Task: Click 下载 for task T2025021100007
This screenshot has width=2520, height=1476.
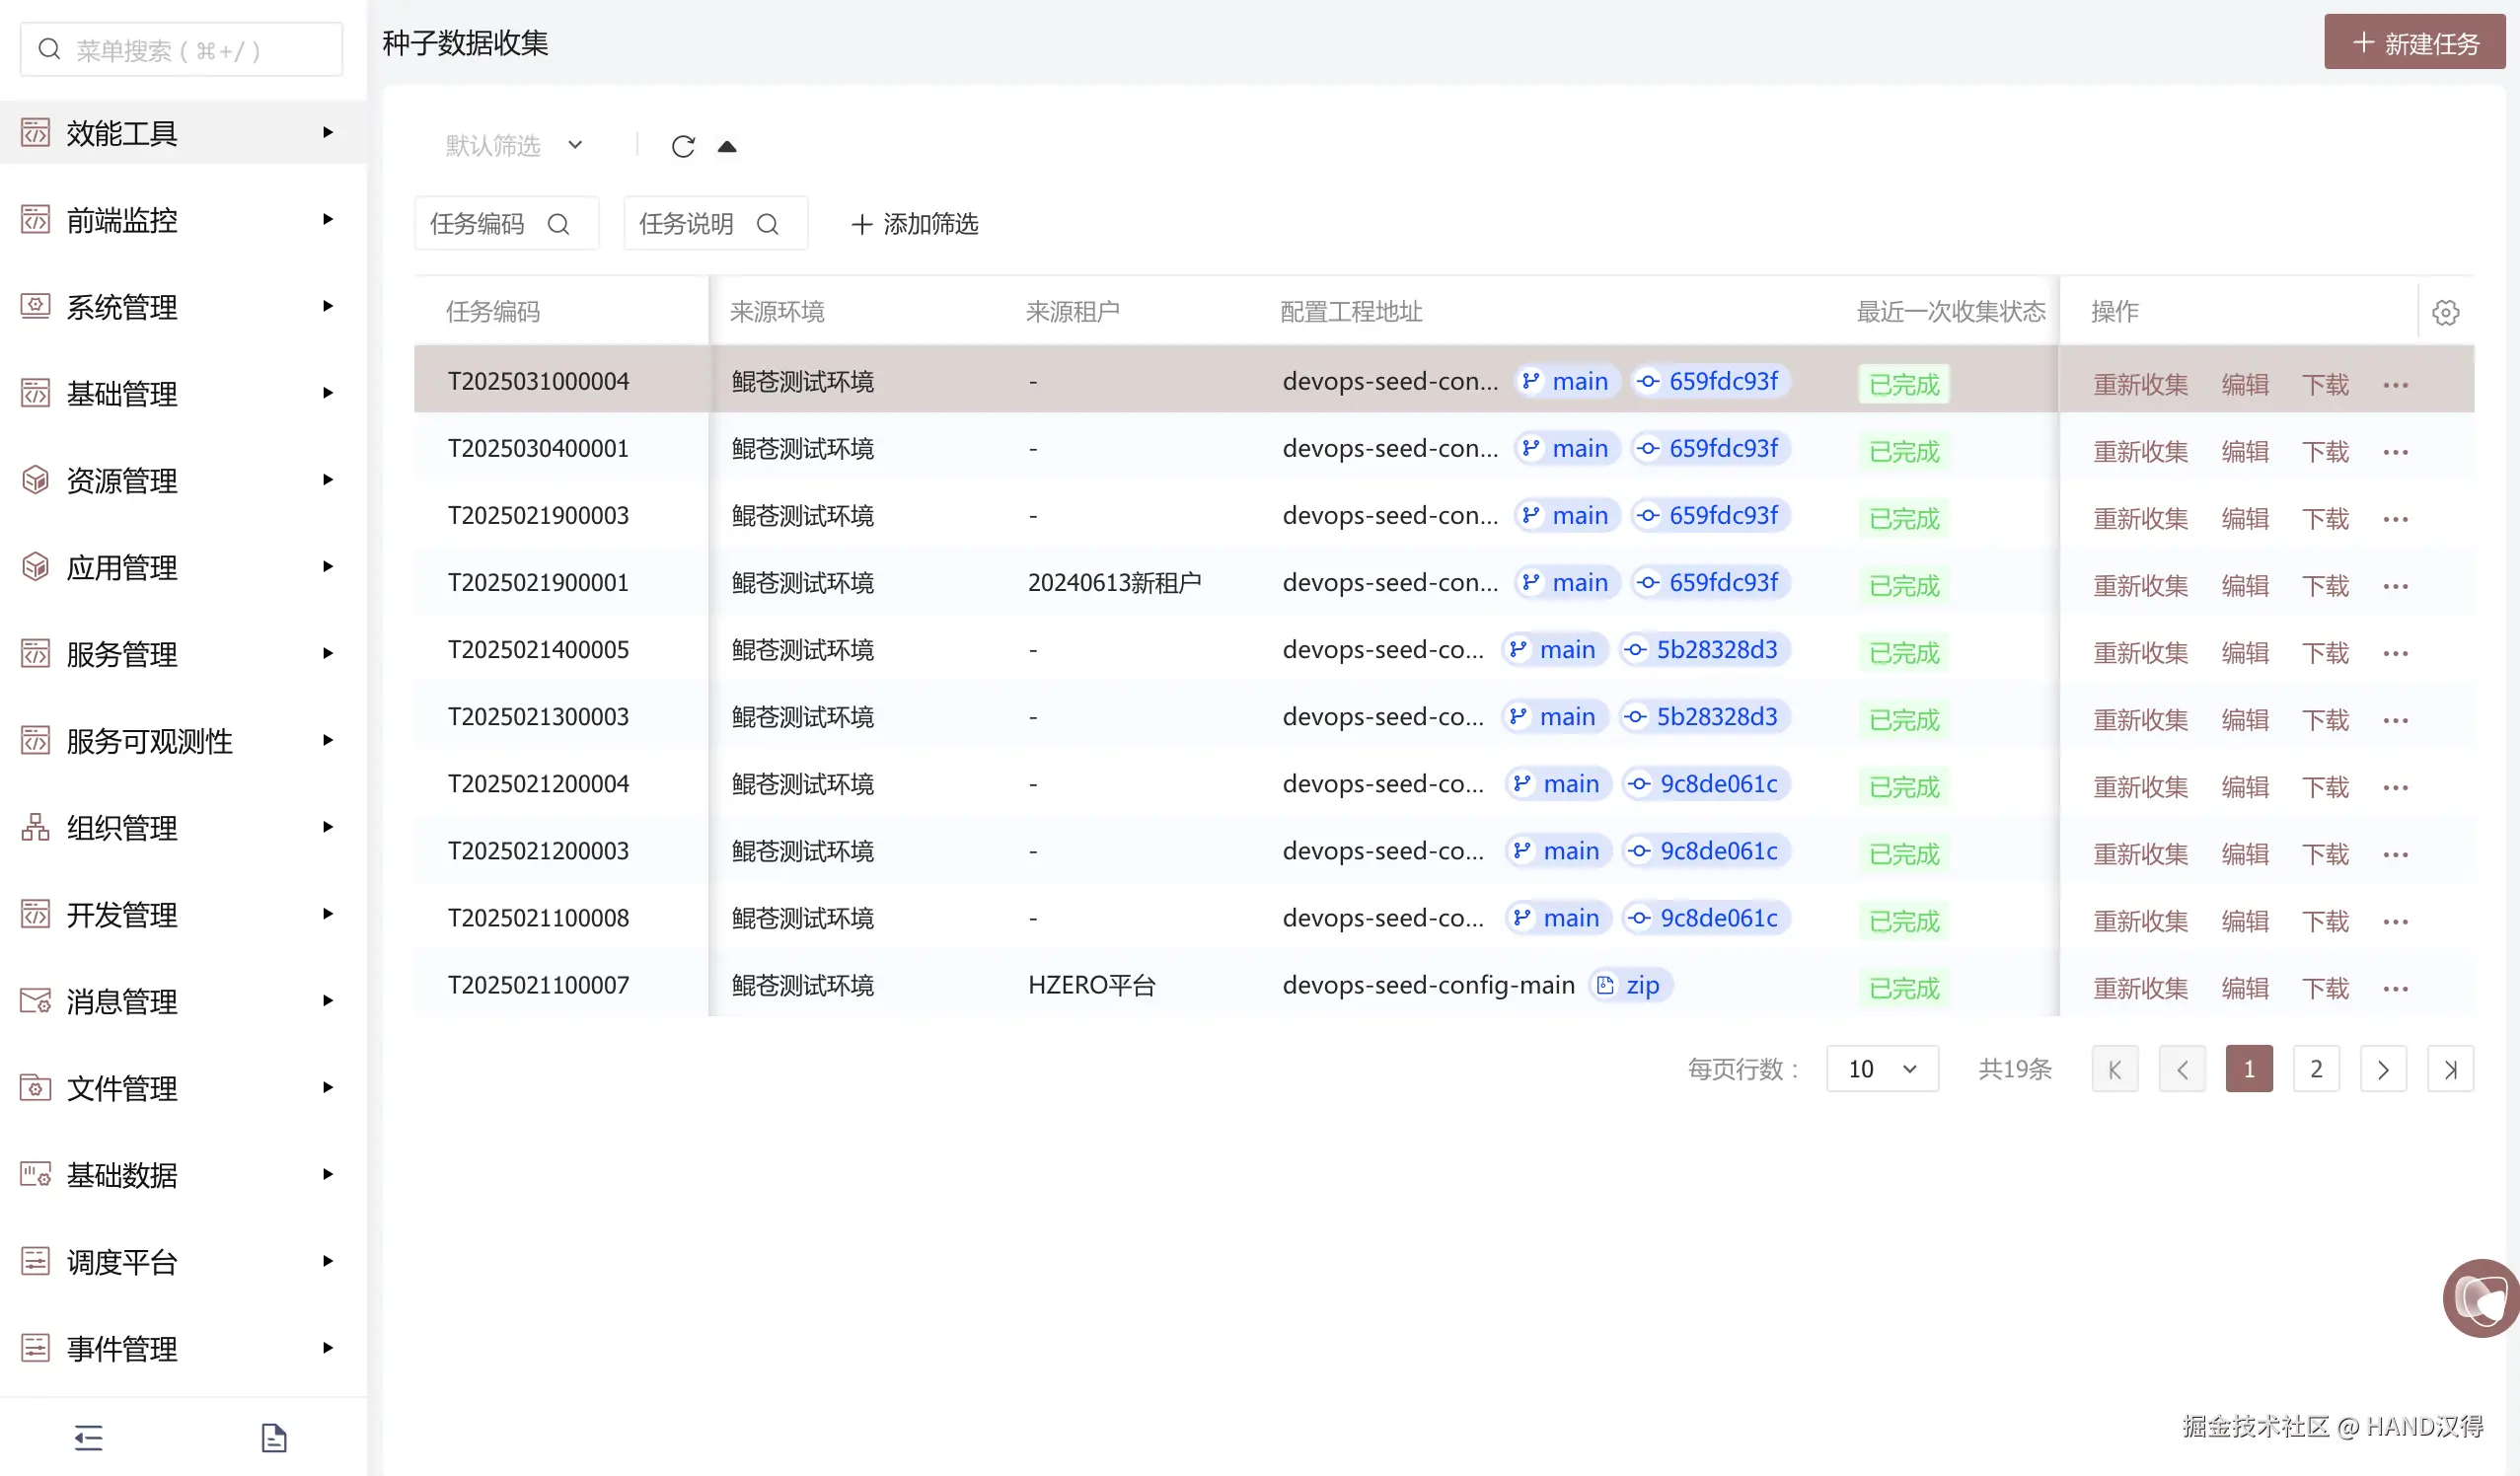Action: click(2325, 988)
